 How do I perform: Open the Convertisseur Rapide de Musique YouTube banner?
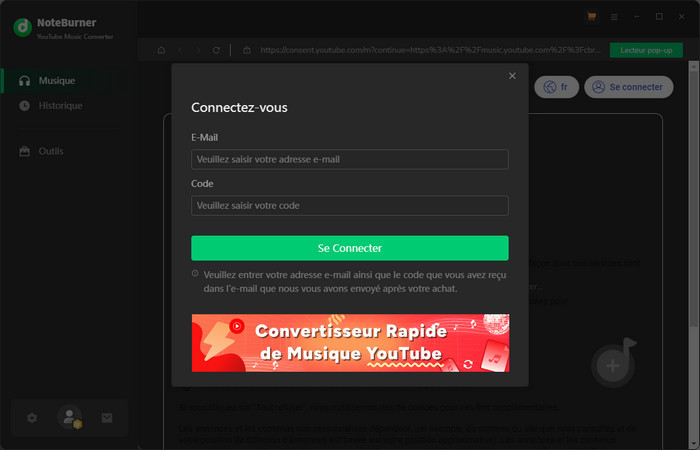pos(350,343)
